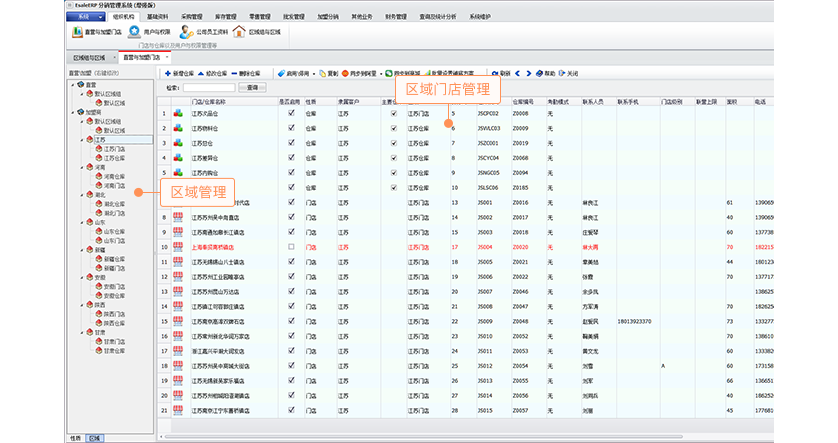Click the 查询 search button
The height and width of the screenshot is (443, 838).
click(x=252, y=88)
